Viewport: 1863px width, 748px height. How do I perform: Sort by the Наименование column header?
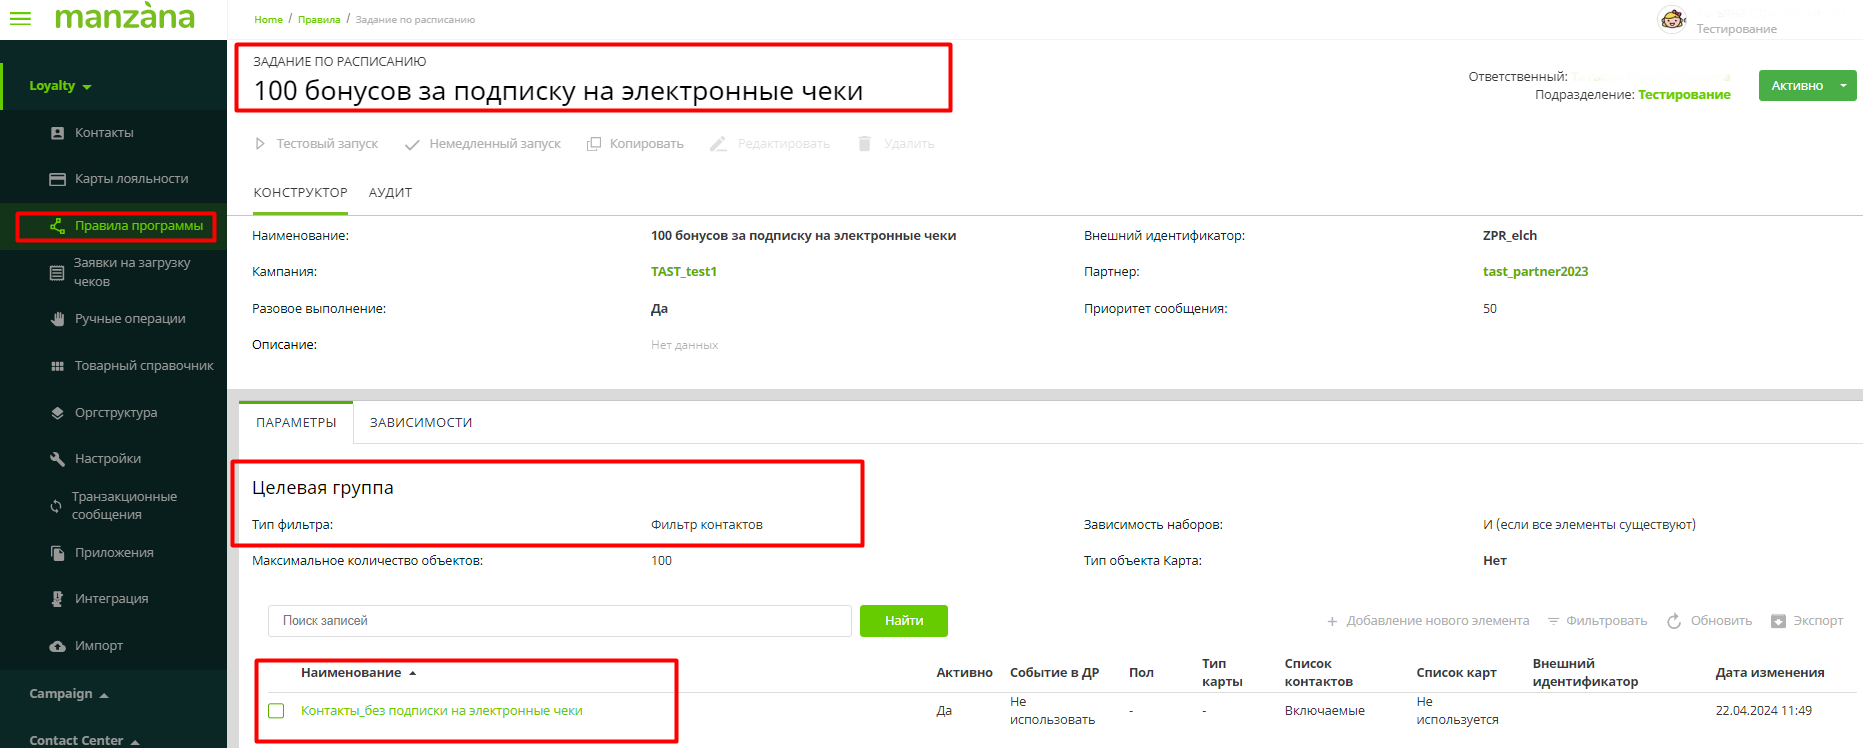pyautogui.click(x=351, y=673)
